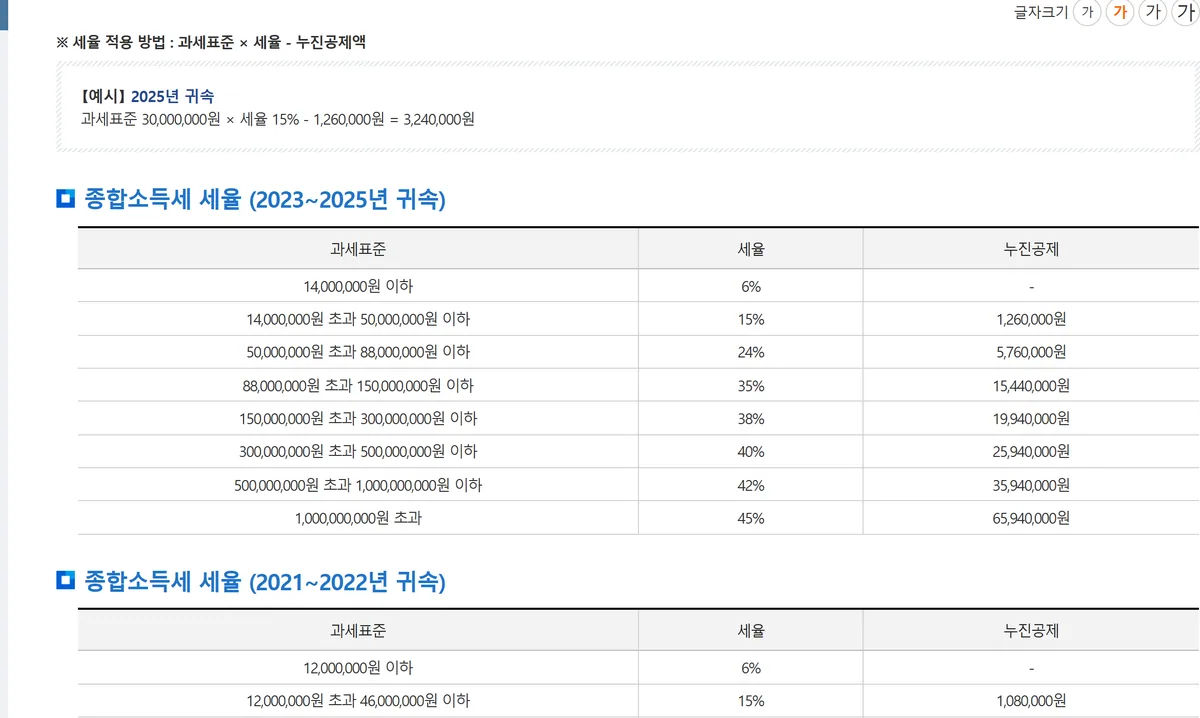
Task: Click the '65,940,000원' deduction cell
Action: pyautogui.click(x=1031, y=518)
